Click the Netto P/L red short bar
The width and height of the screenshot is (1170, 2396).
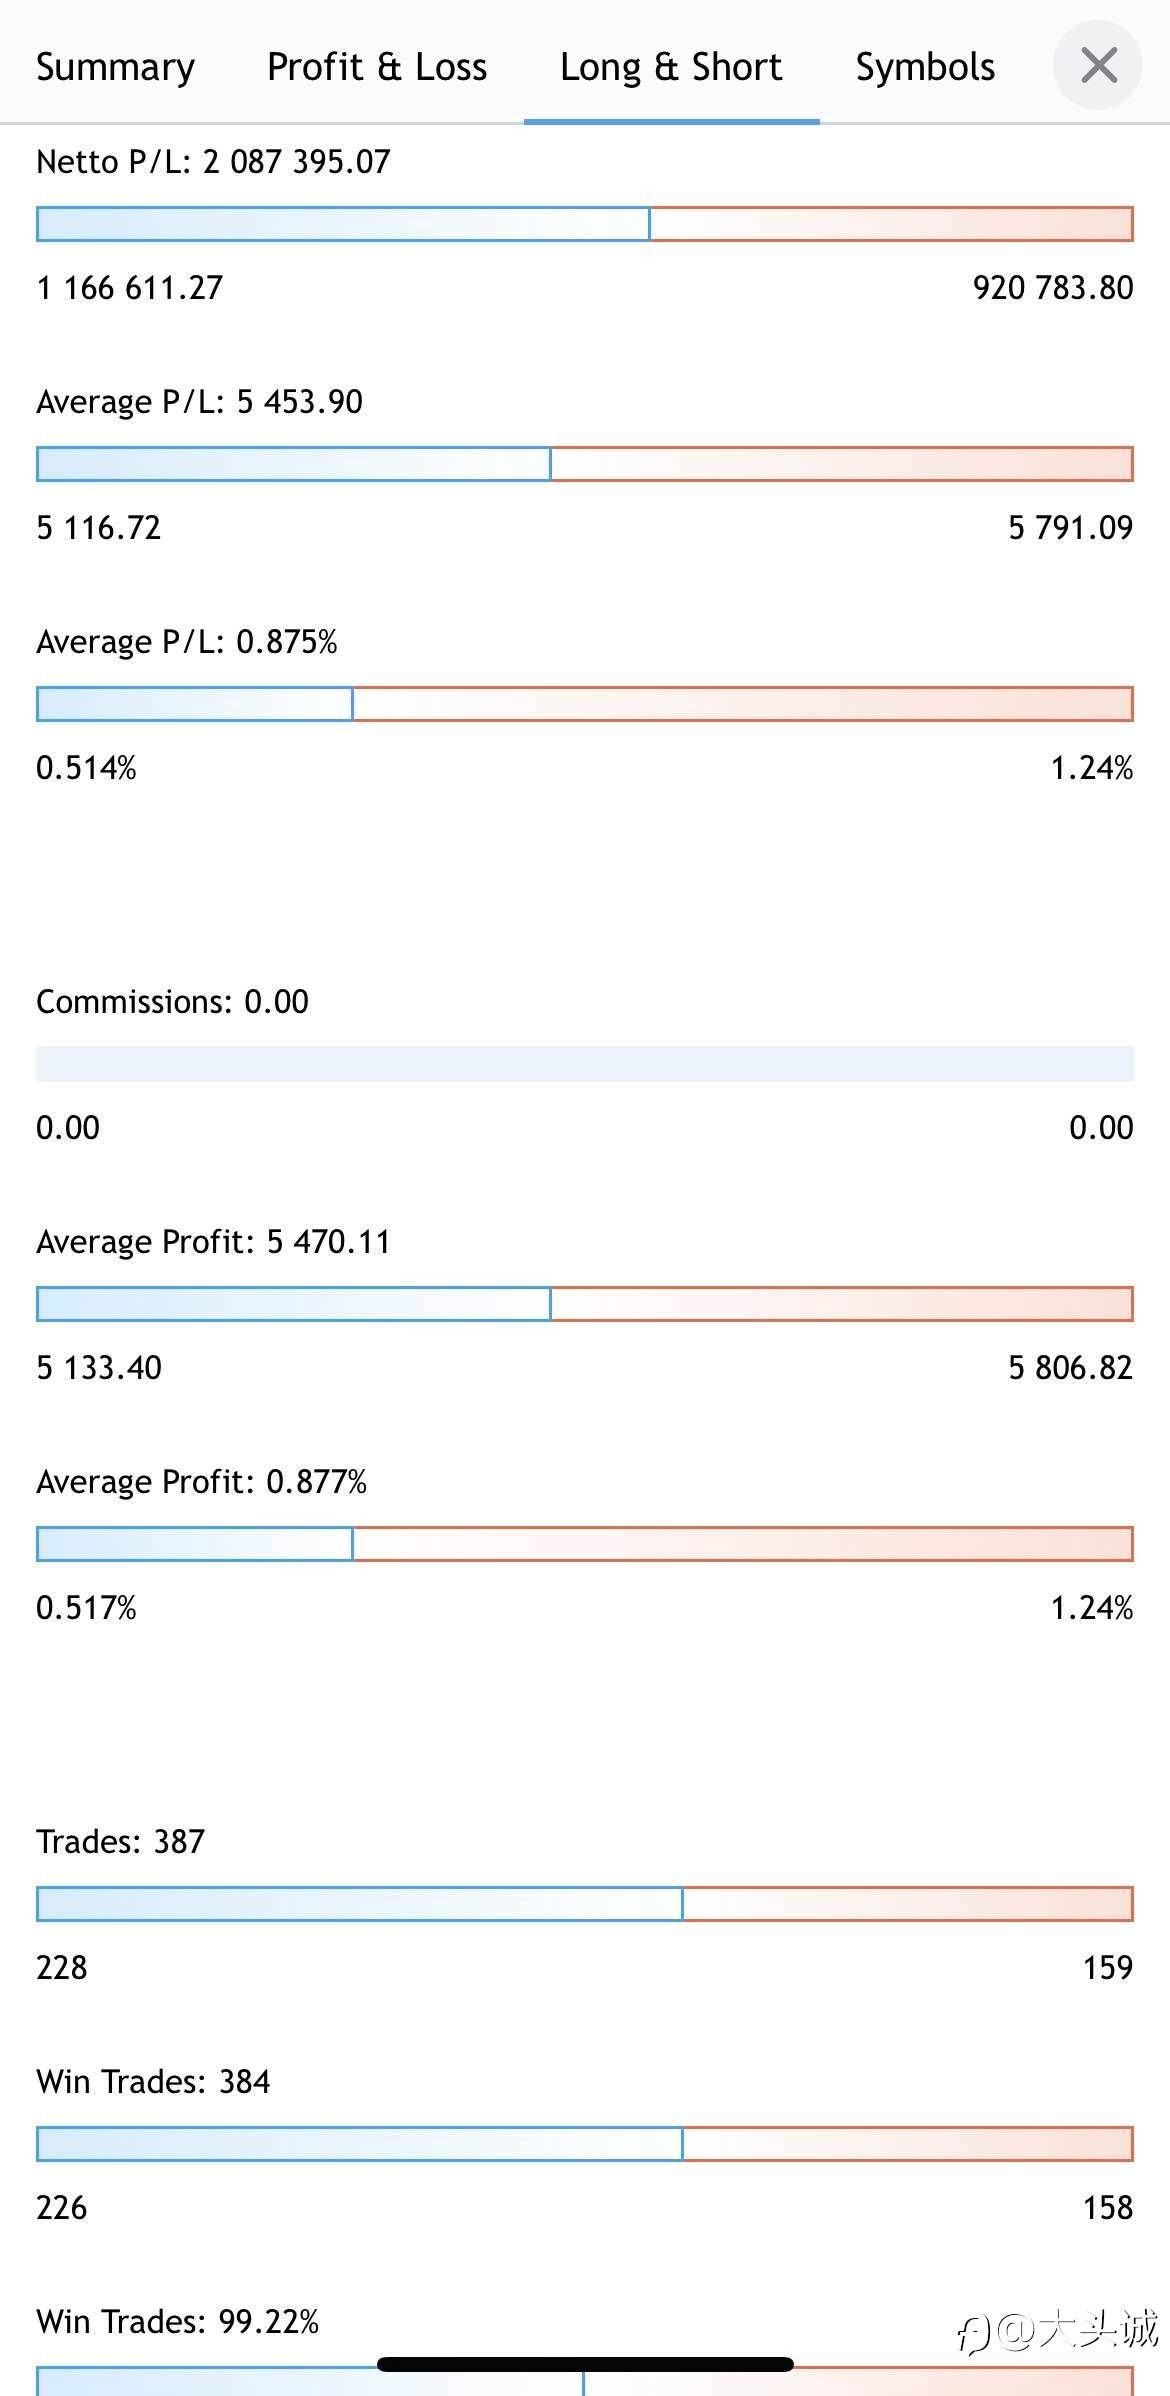pyautogui.click(x=892, y=224)
